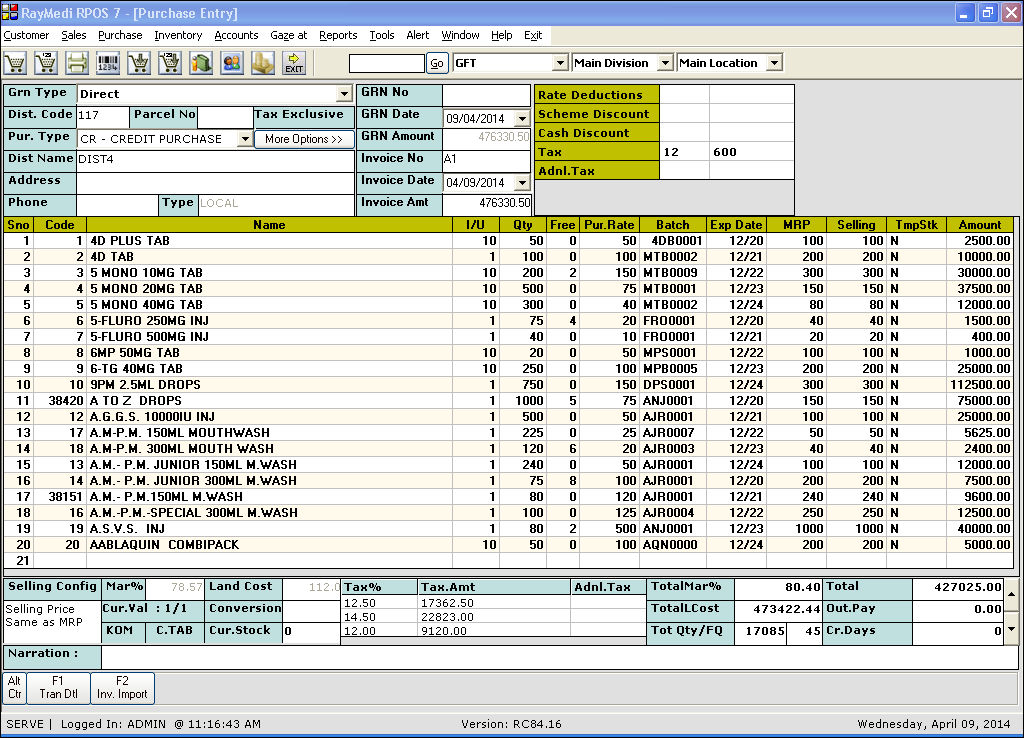Click the EXIT arrow toolbar icon
Viewport: 1024px width, 738px height.
coord(294,63)
